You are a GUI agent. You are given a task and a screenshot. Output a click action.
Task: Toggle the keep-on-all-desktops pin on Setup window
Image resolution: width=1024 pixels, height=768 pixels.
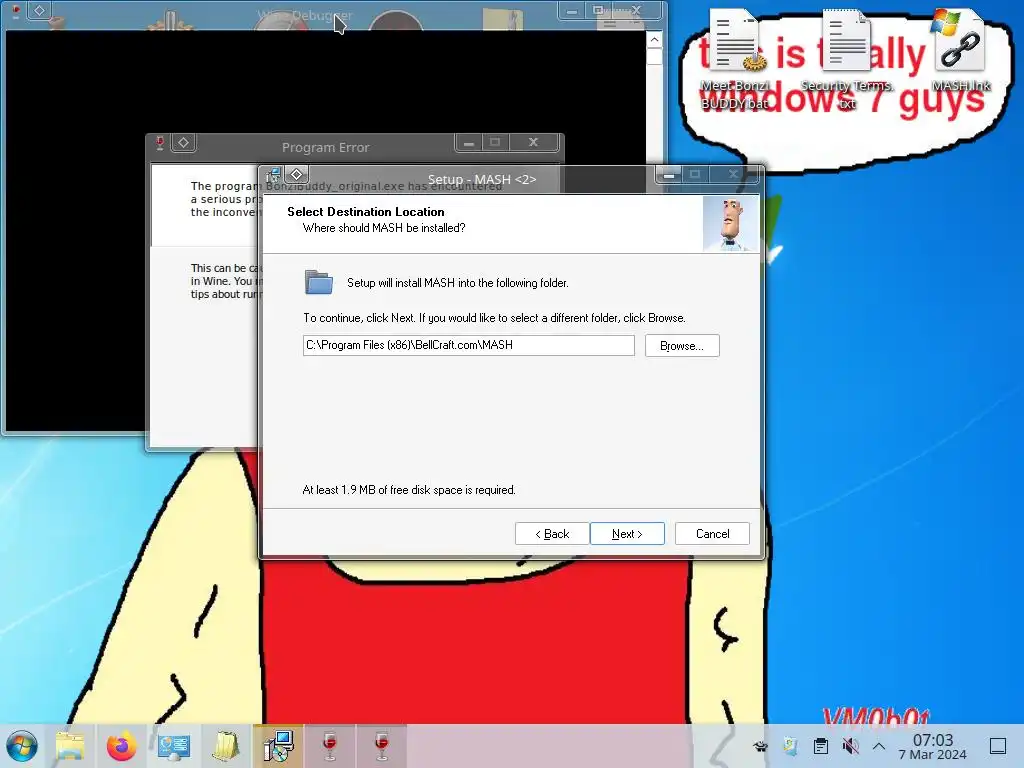(296, 174)
